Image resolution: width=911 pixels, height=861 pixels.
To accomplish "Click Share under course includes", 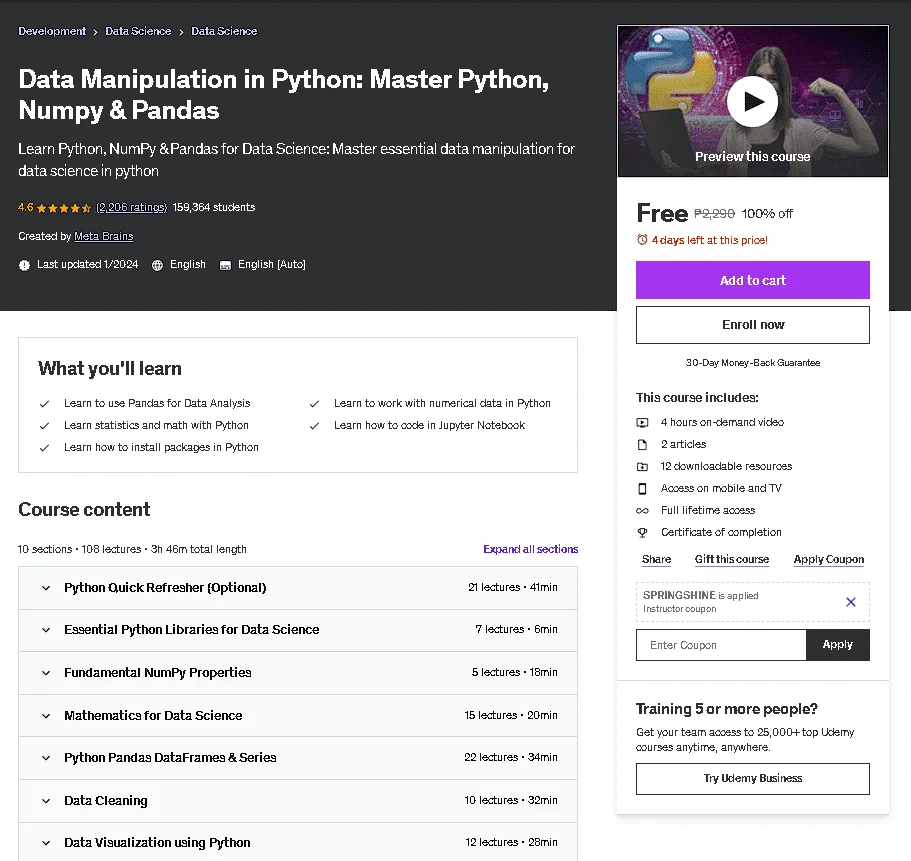I will [x=657, y=559].
